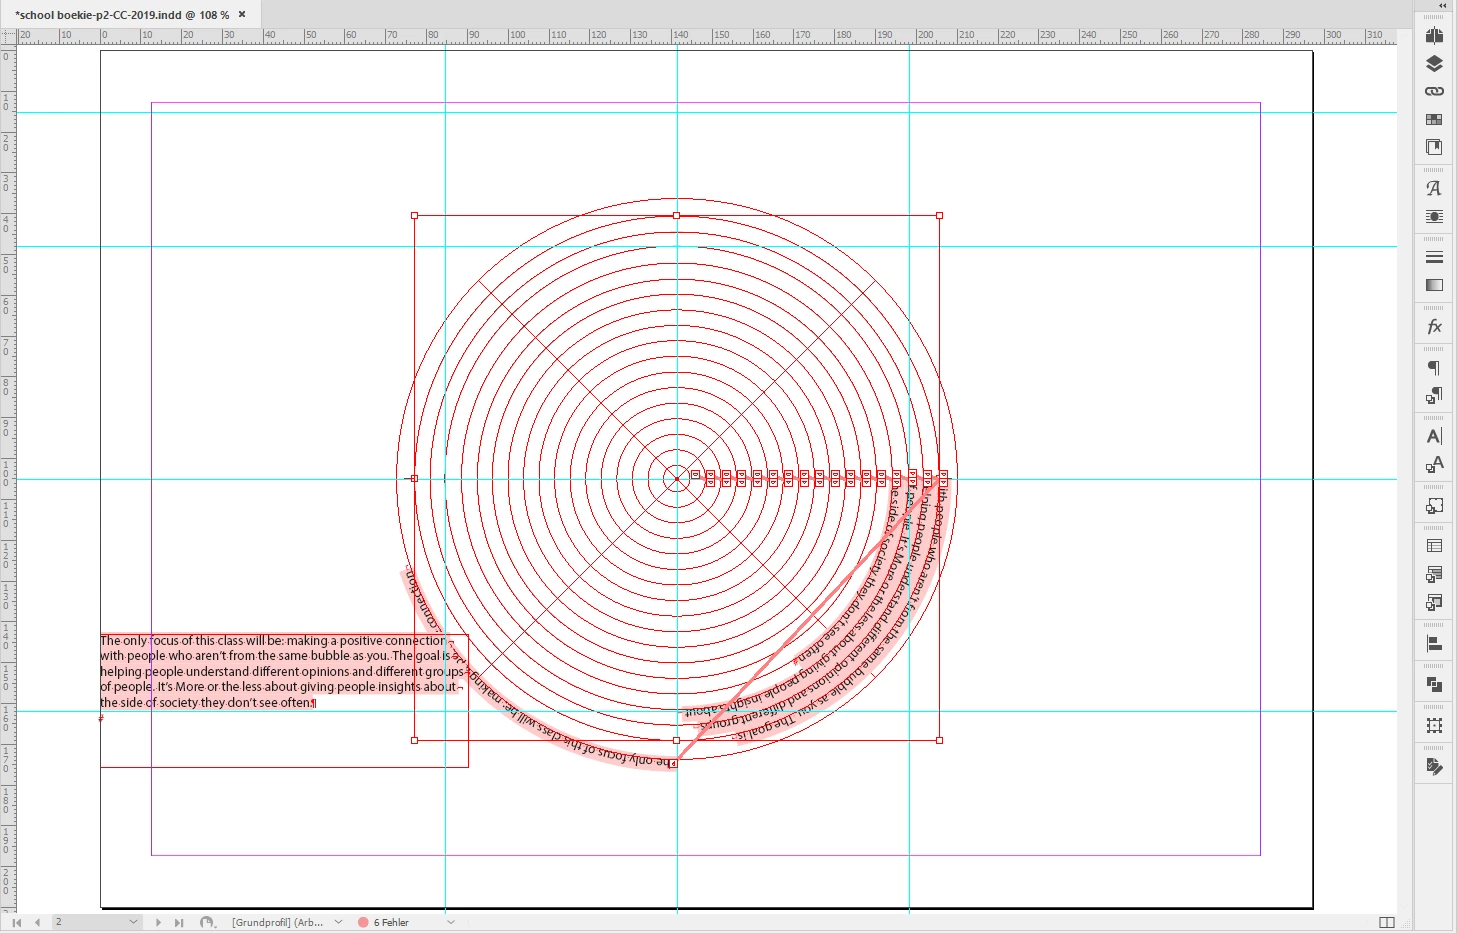Toggle split layout view in status bar
Screen dimensions: 1457x933
click(x=1387, y=922)
